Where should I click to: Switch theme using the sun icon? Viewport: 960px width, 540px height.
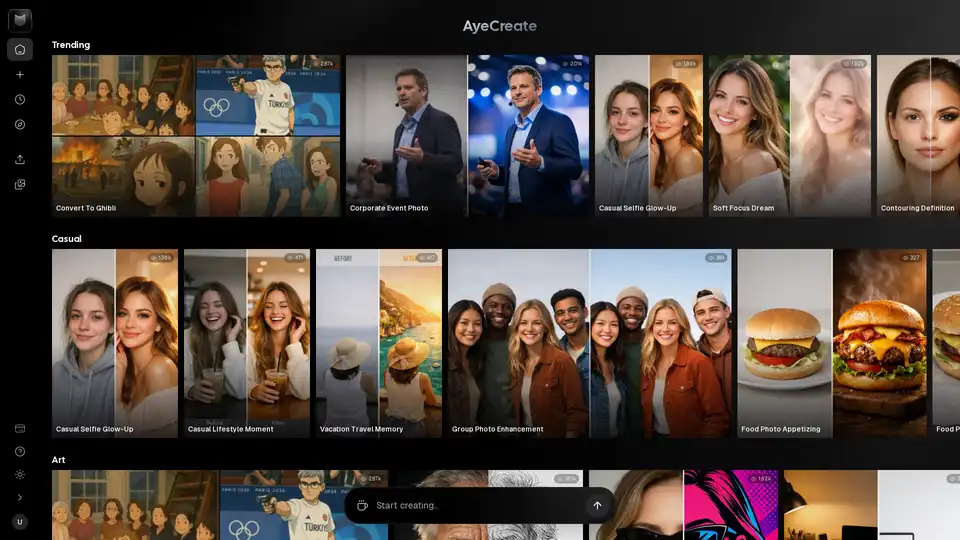coord(20,474)
